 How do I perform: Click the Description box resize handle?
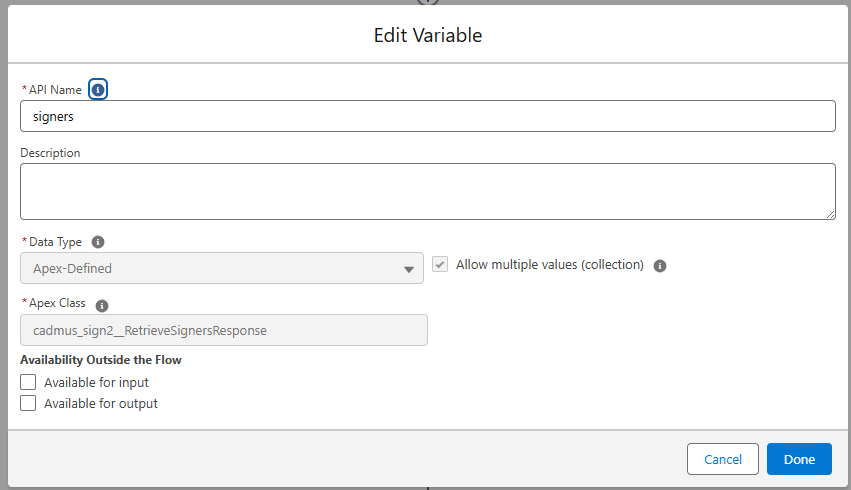(830, 214)
